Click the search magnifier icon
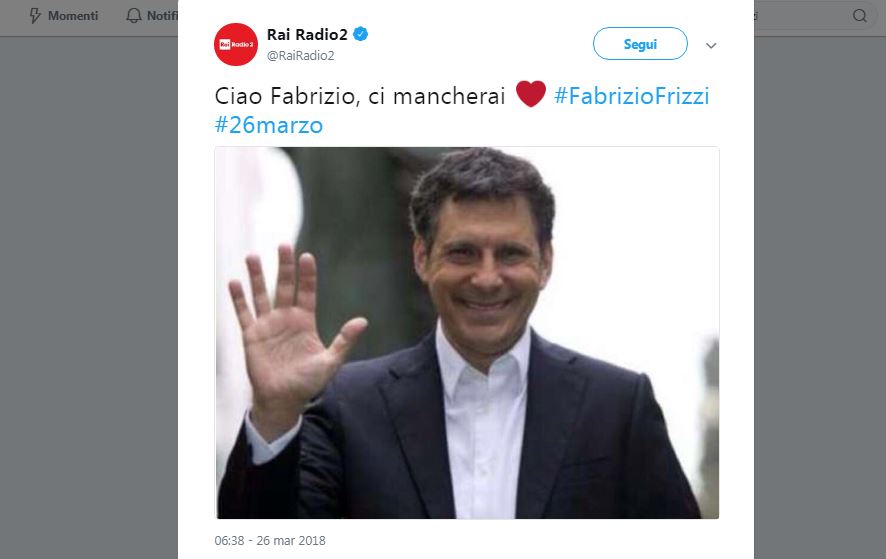 859,16
